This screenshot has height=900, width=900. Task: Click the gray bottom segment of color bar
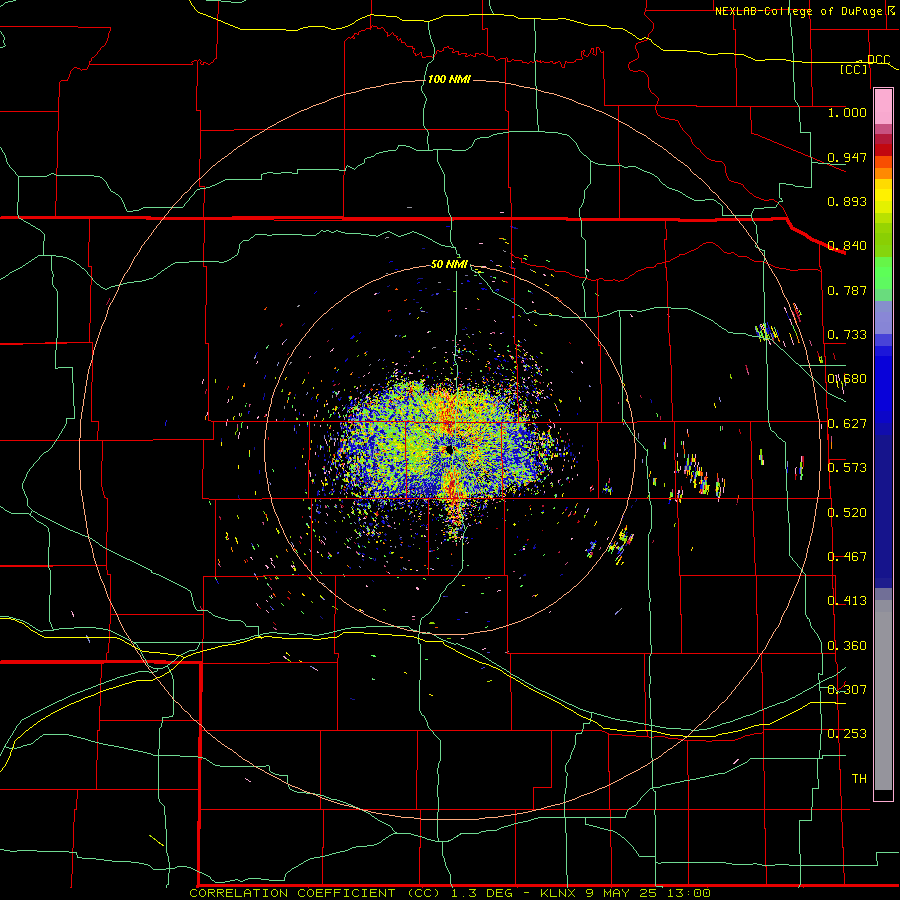pos(883,695)
